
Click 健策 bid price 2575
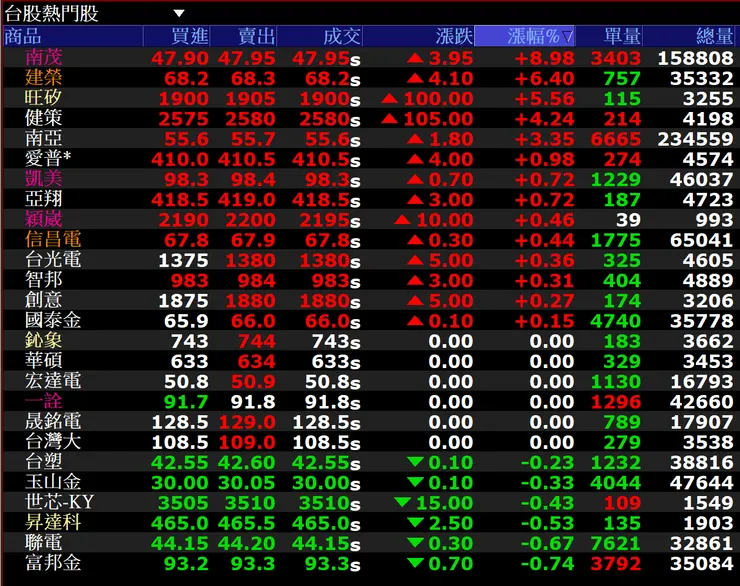[184, 119]
